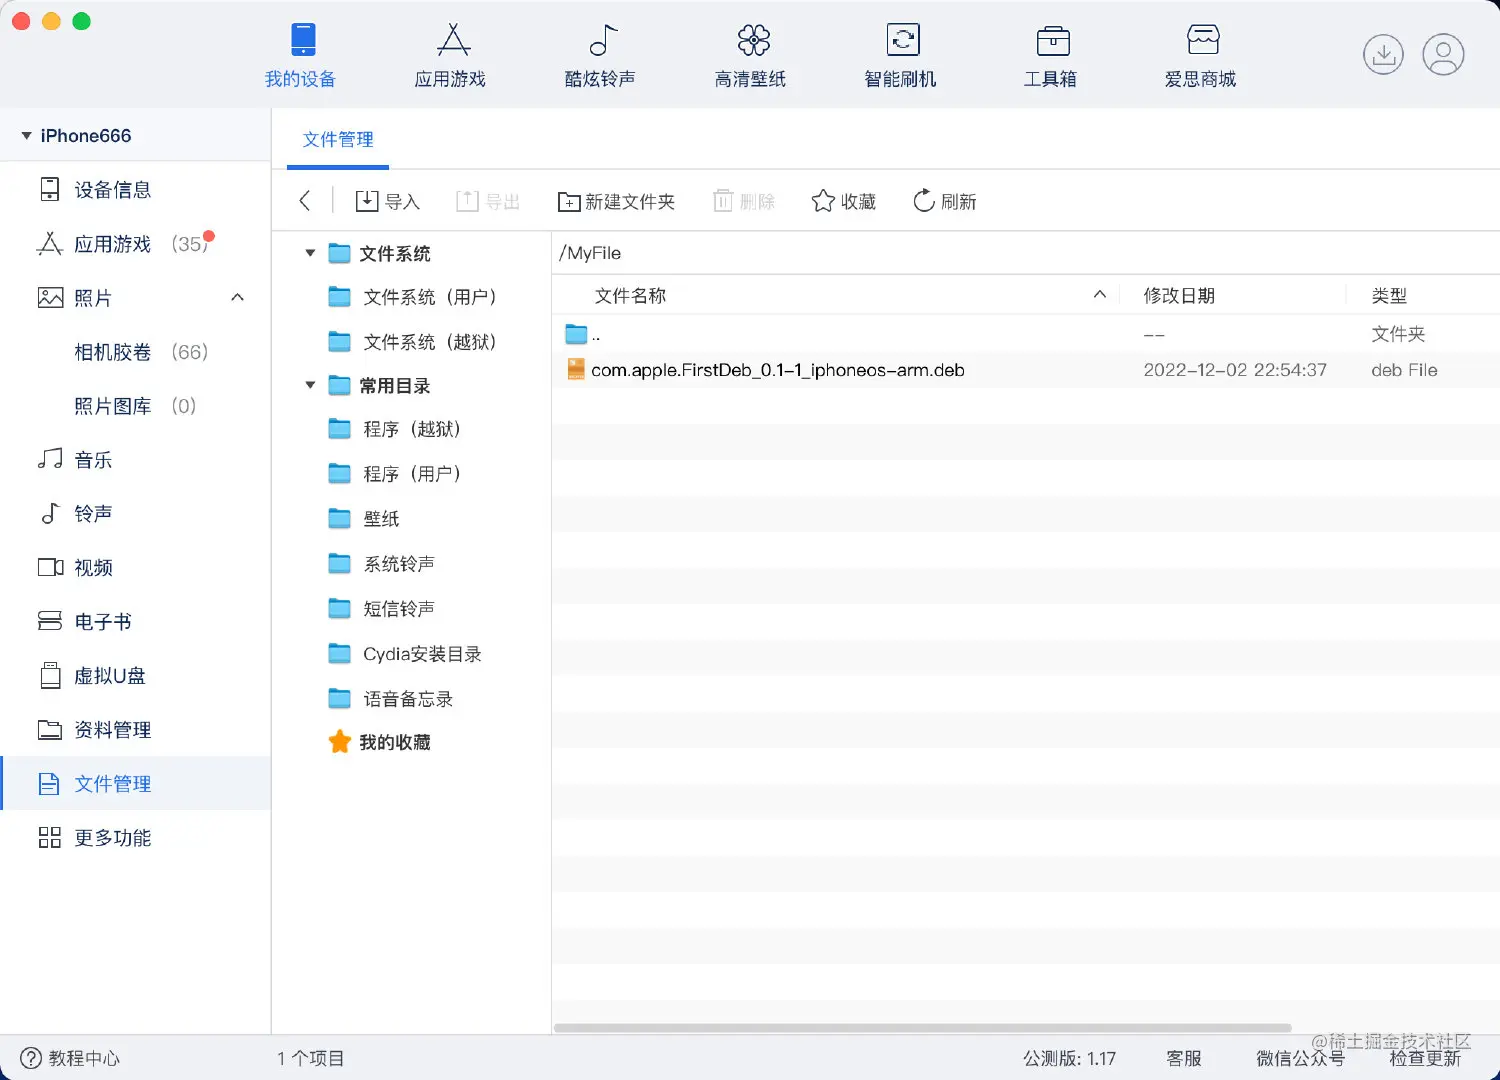Viewport: 1500px width, 1080px height.
Task: Select the 壁纸 folder
Action: click(364, 518)
